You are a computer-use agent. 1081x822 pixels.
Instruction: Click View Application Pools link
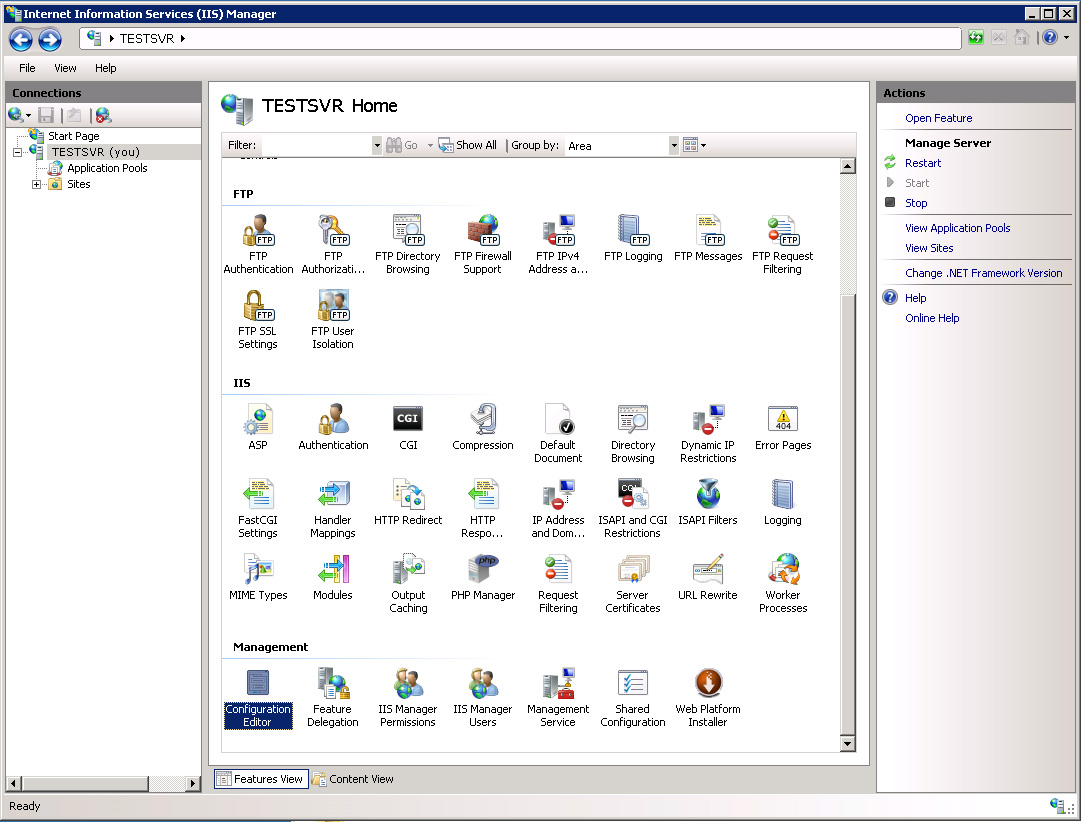tap(958, 228)
